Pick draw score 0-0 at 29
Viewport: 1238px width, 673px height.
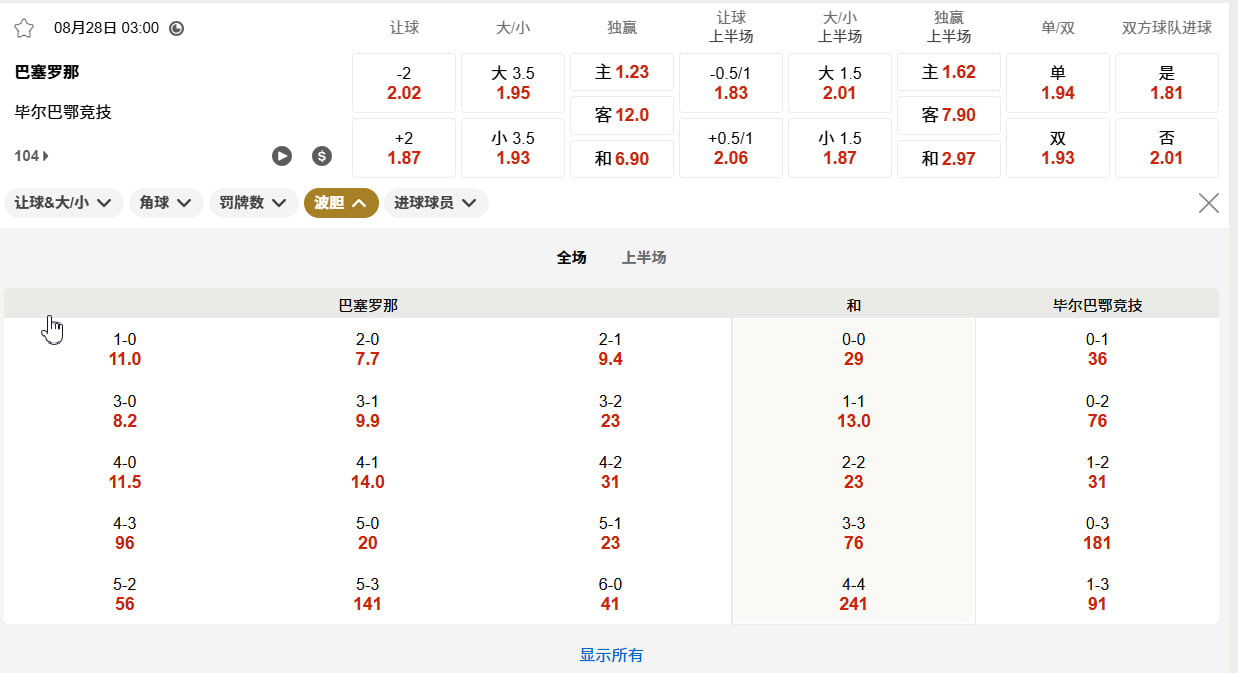click(x=854, y=350)
